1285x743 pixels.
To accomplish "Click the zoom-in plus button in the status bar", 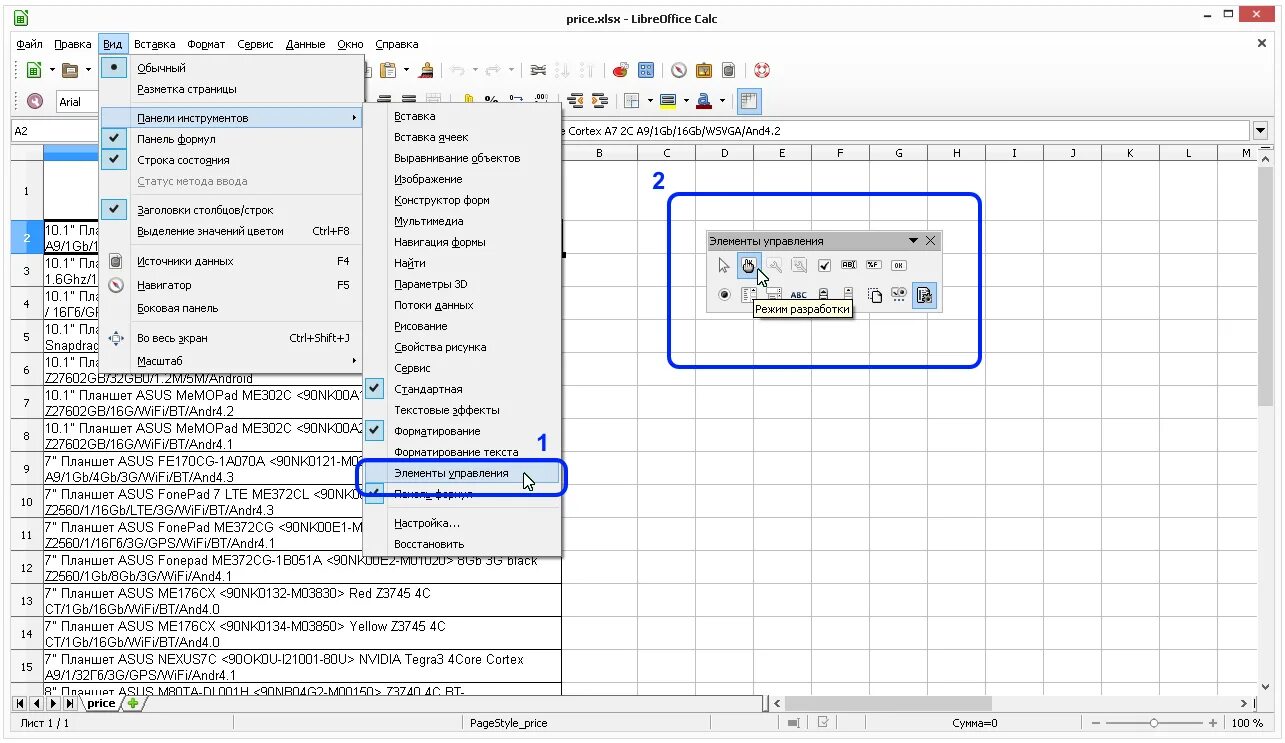I will coord(1213,722).
